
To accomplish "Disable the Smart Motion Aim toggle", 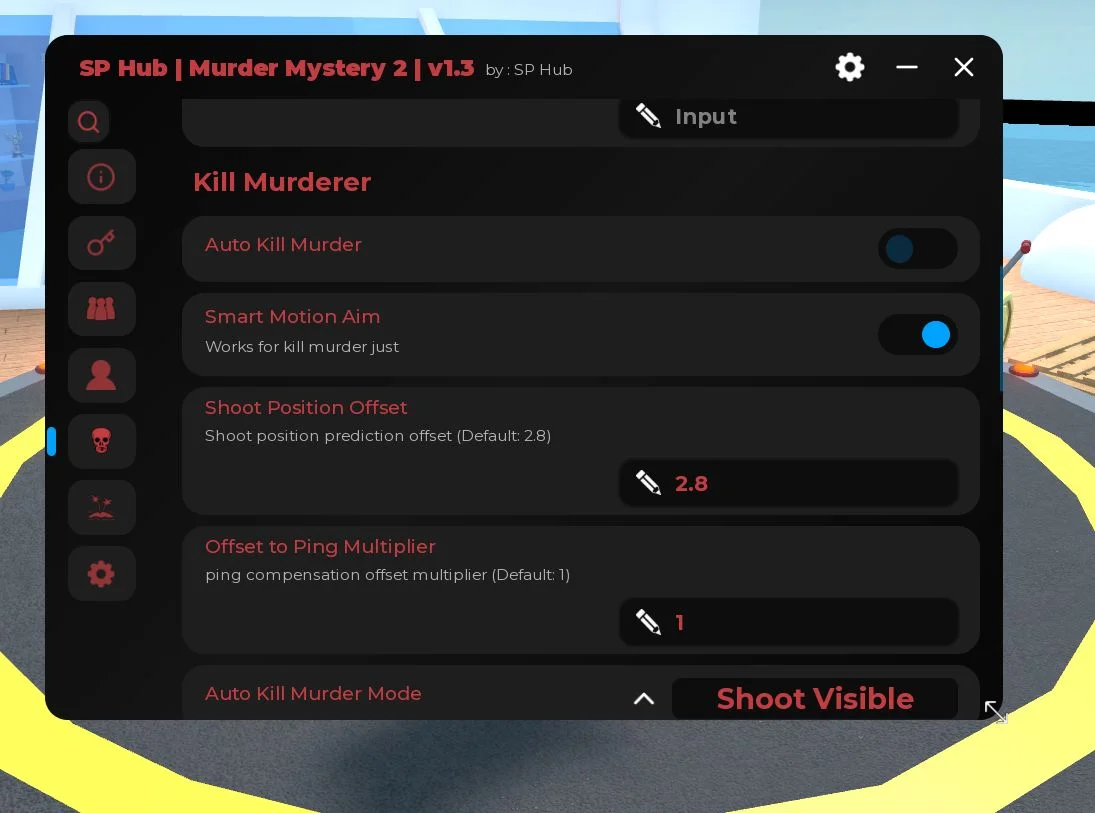I will click(917, 335).
